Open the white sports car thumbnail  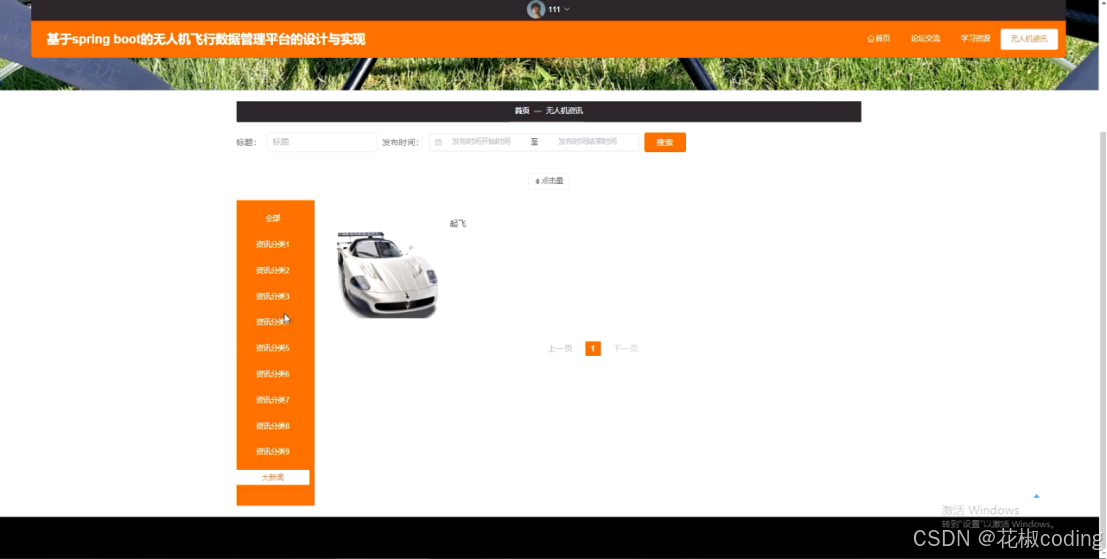point(388,274)
